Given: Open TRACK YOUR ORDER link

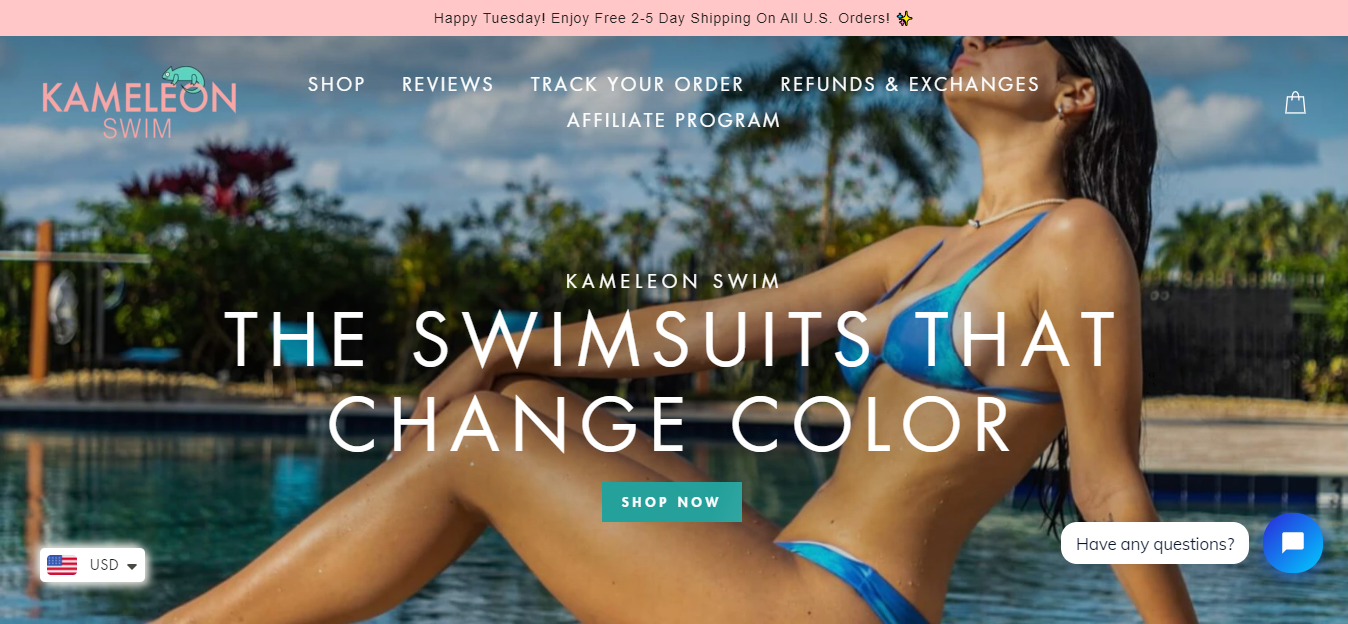Looking at the screenshot, I should coord(637,84).
